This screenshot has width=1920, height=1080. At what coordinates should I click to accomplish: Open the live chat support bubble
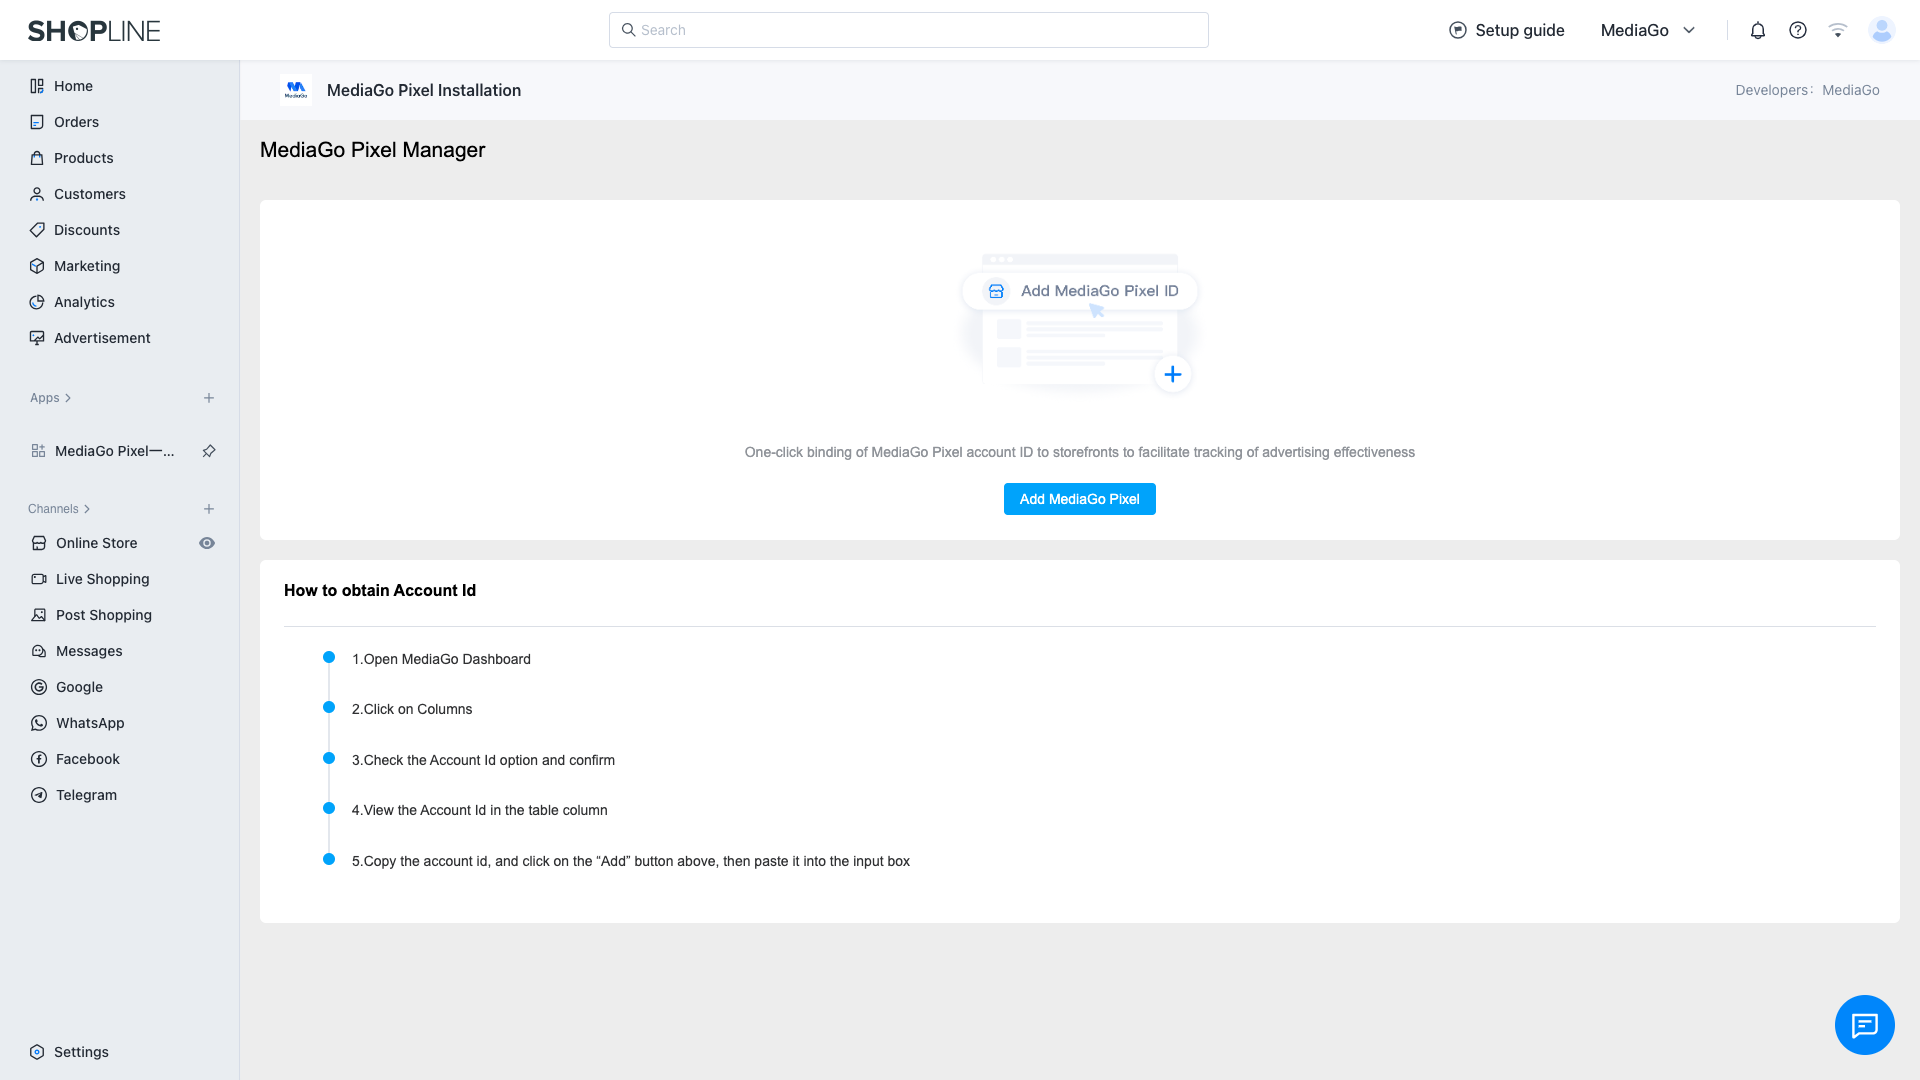[x=1864, y=1025]
